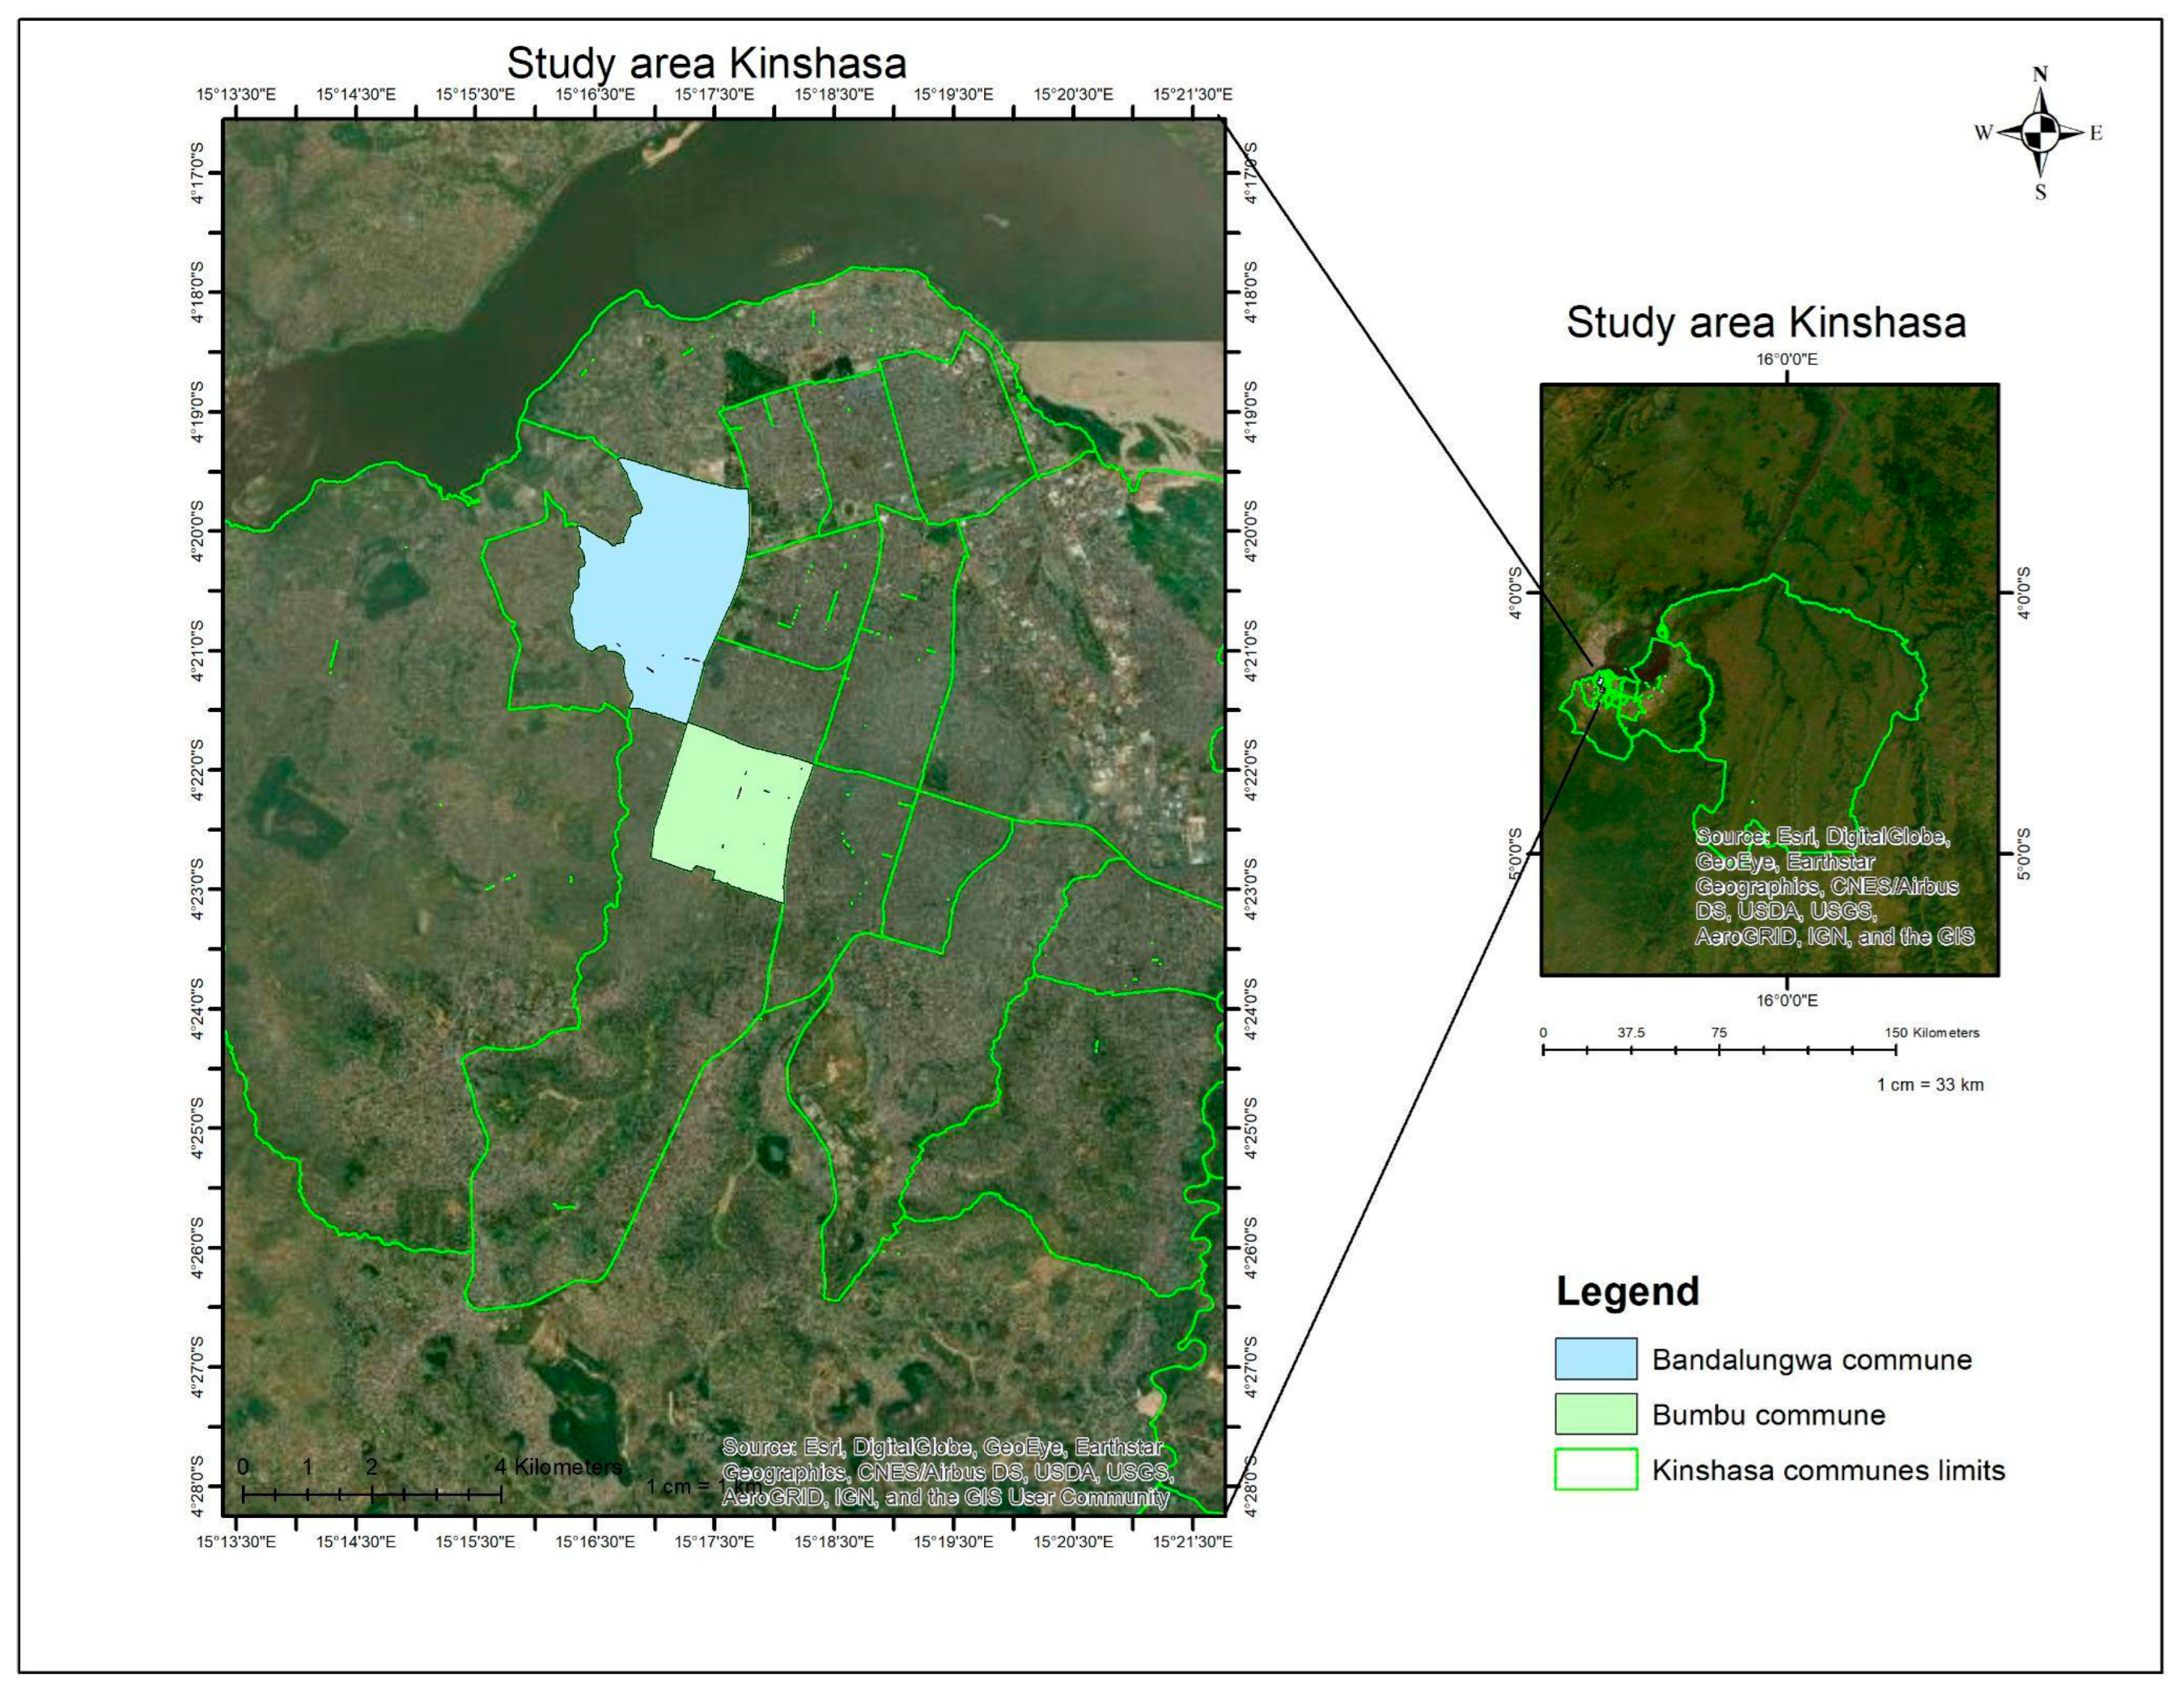
Task: Click the Legend heading text
Action: (x=1627, y=1291)
